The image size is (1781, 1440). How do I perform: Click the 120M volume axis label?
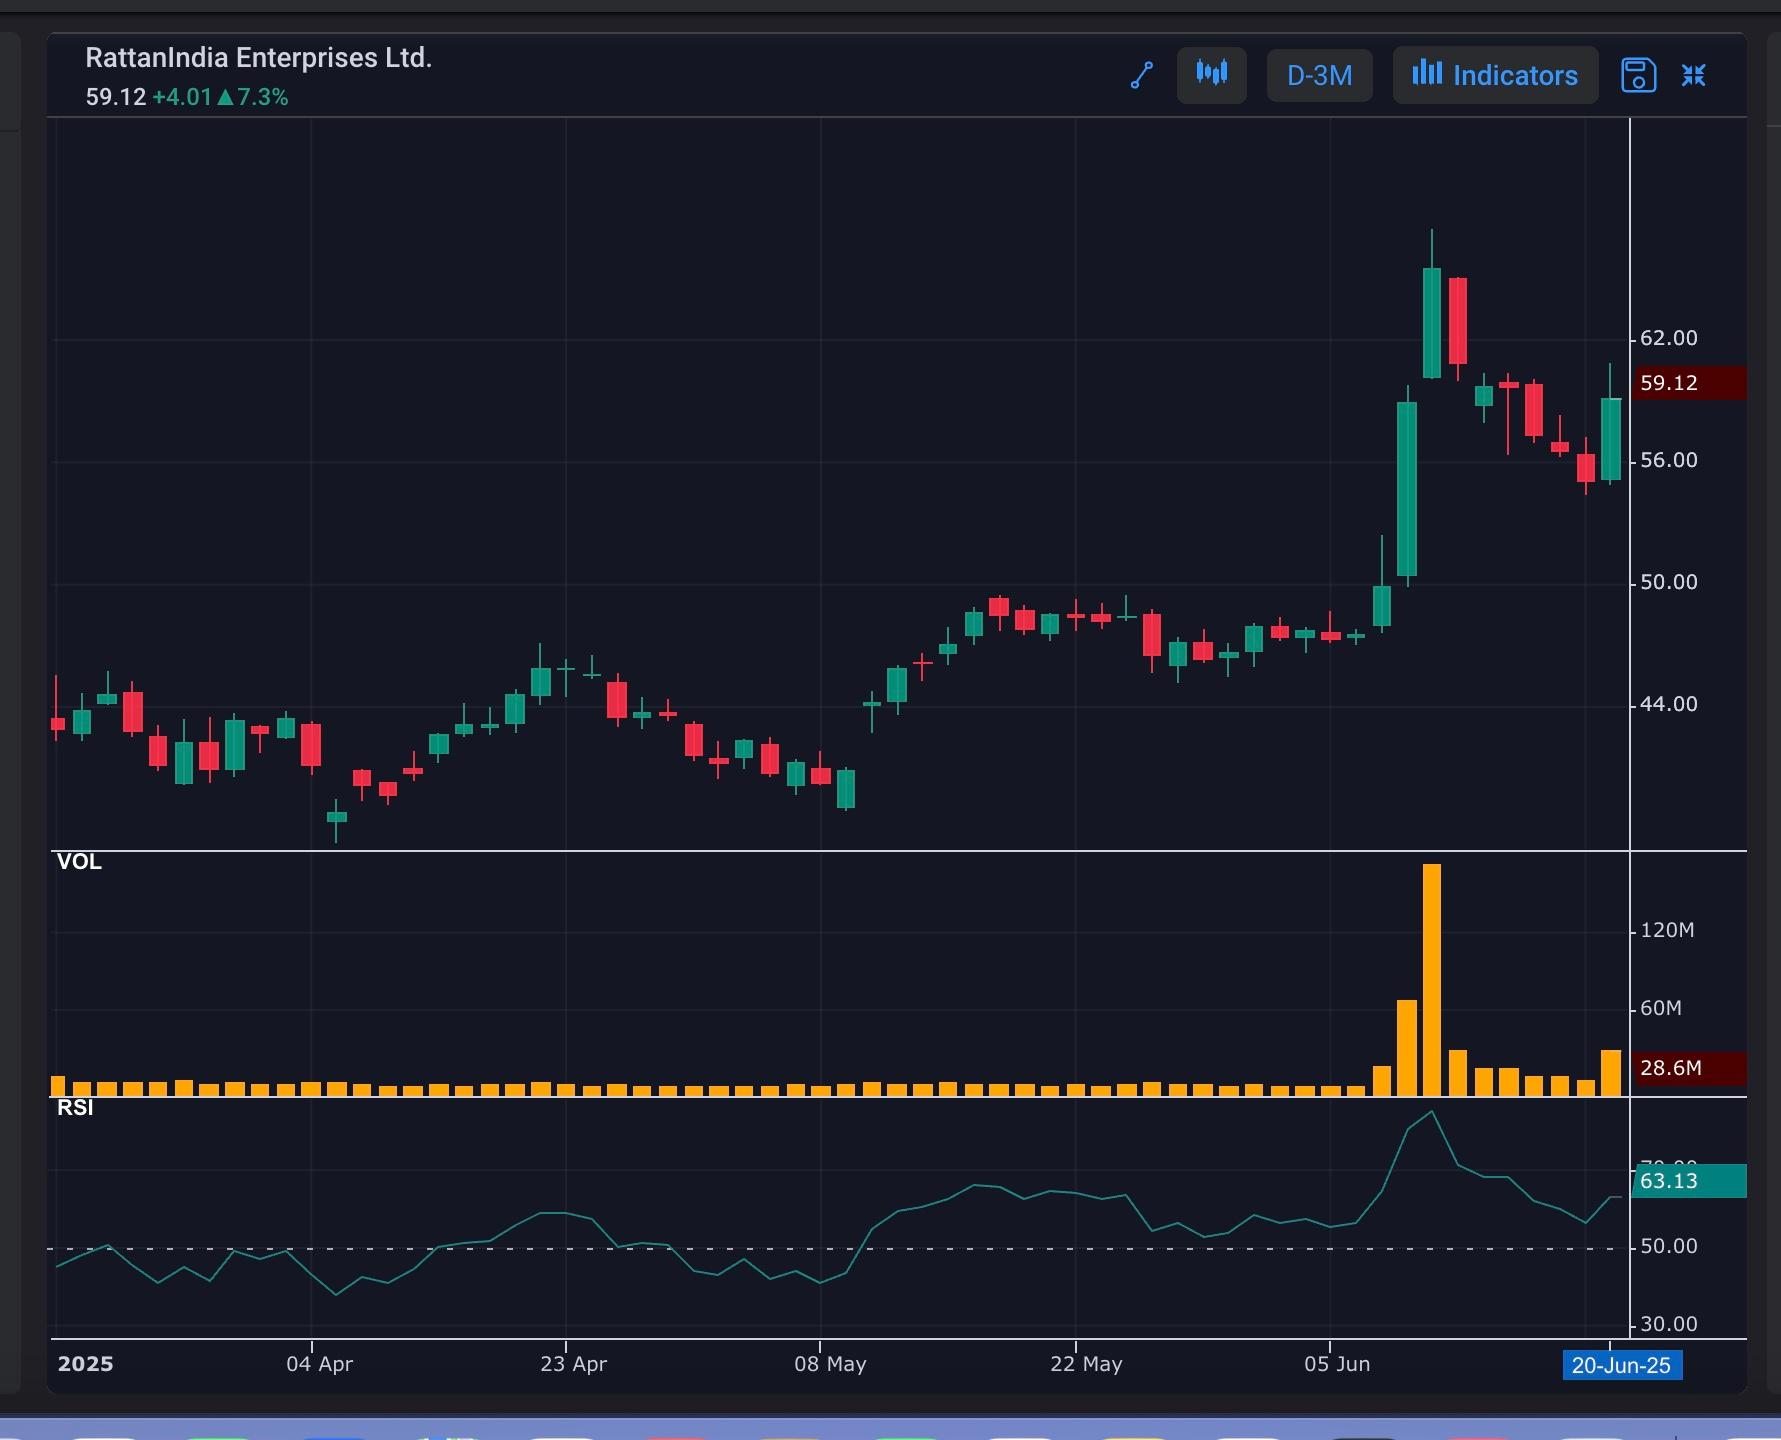[1667, 931]
